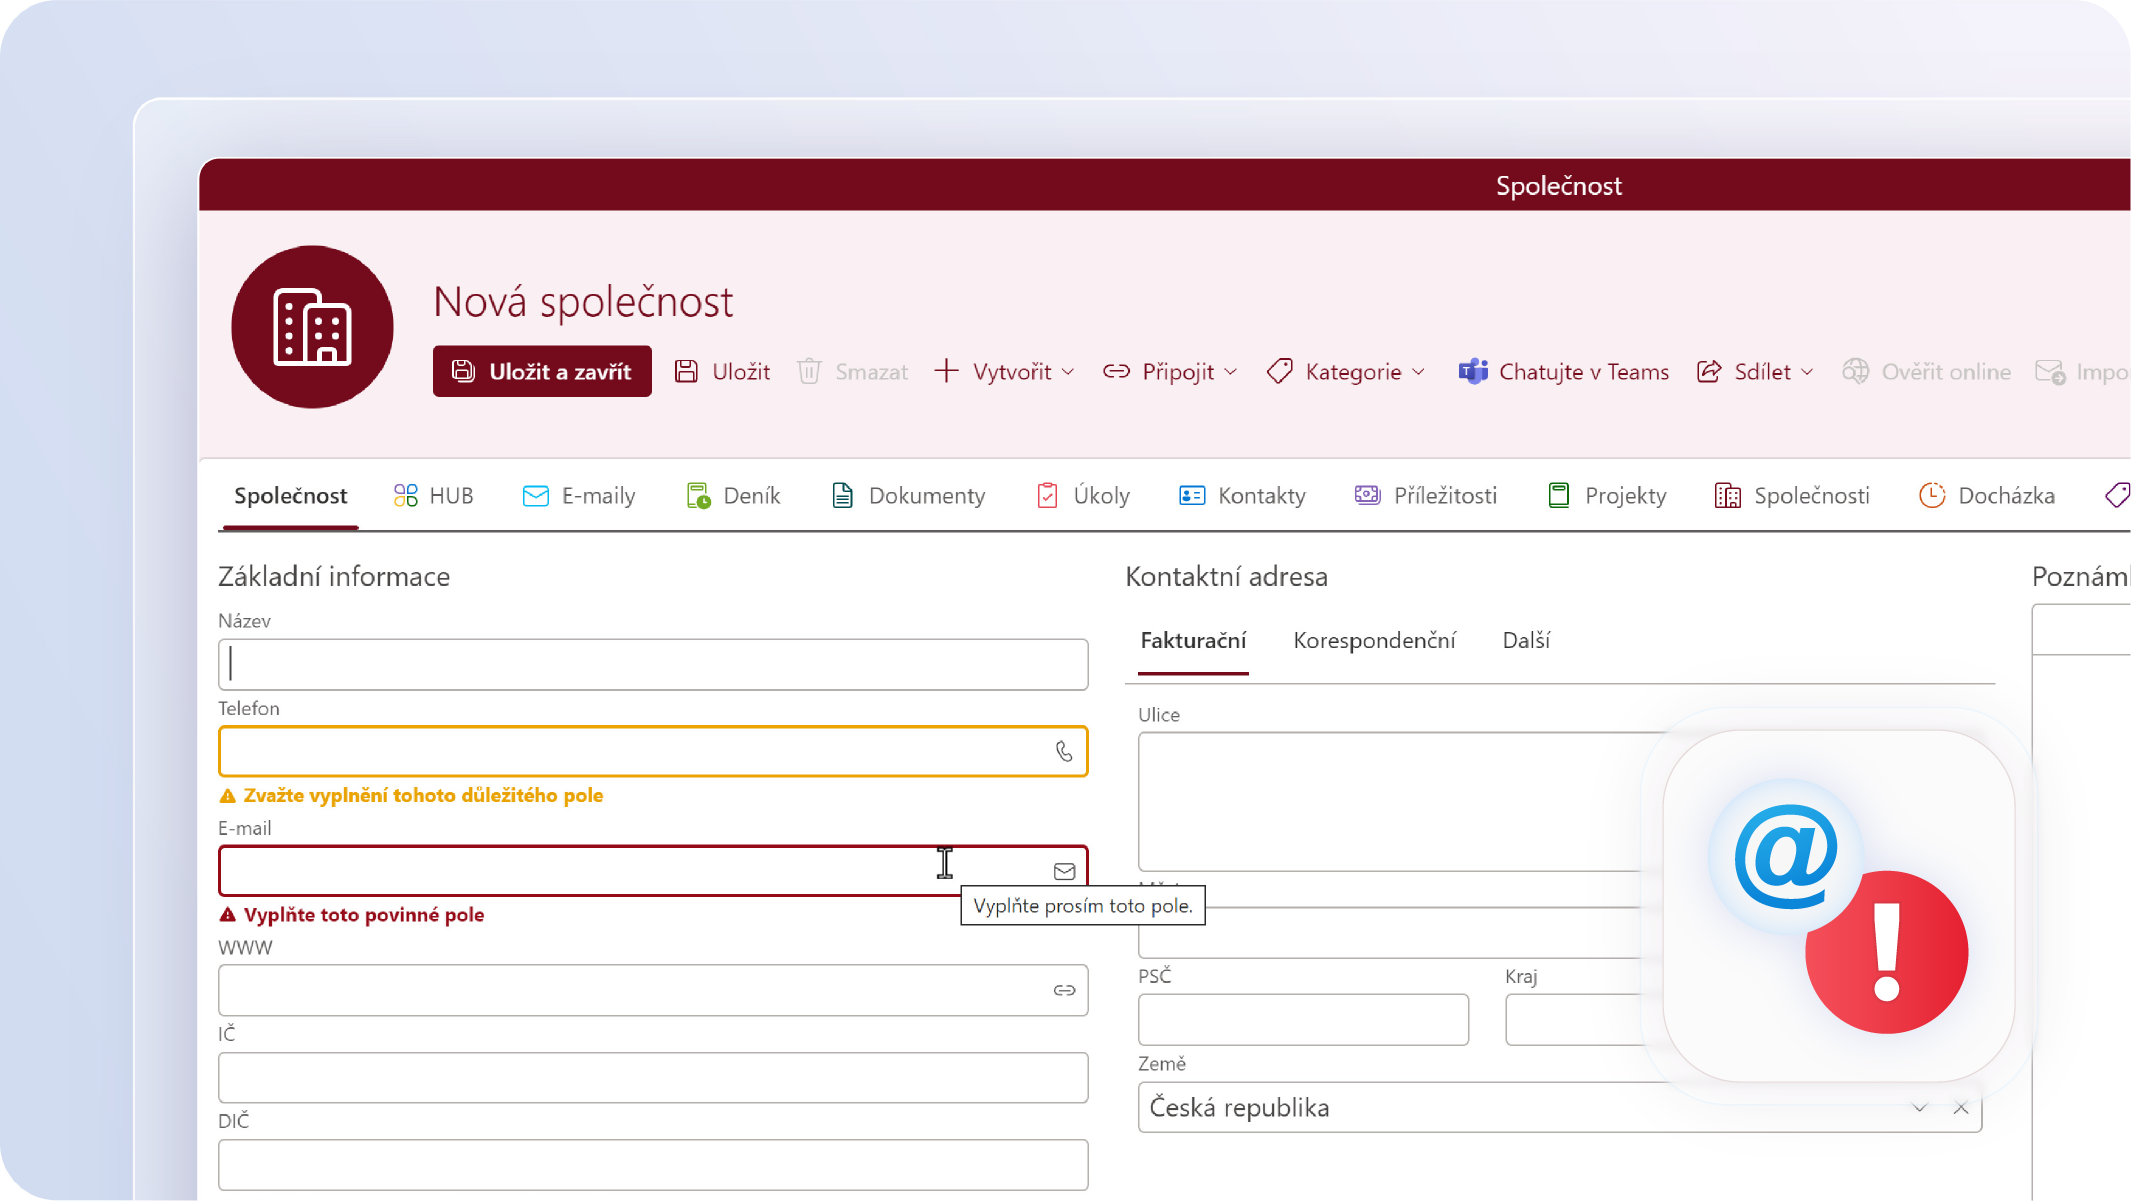
Task: Open the Projekty tab
Action: pos(1607,495)
